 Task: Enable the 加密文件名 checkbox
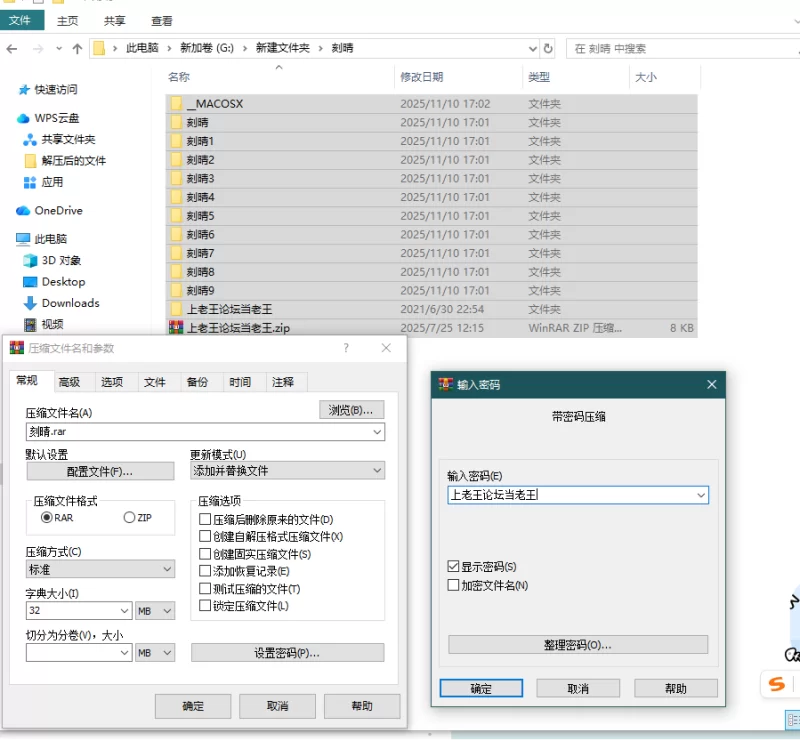coord(454,585)
